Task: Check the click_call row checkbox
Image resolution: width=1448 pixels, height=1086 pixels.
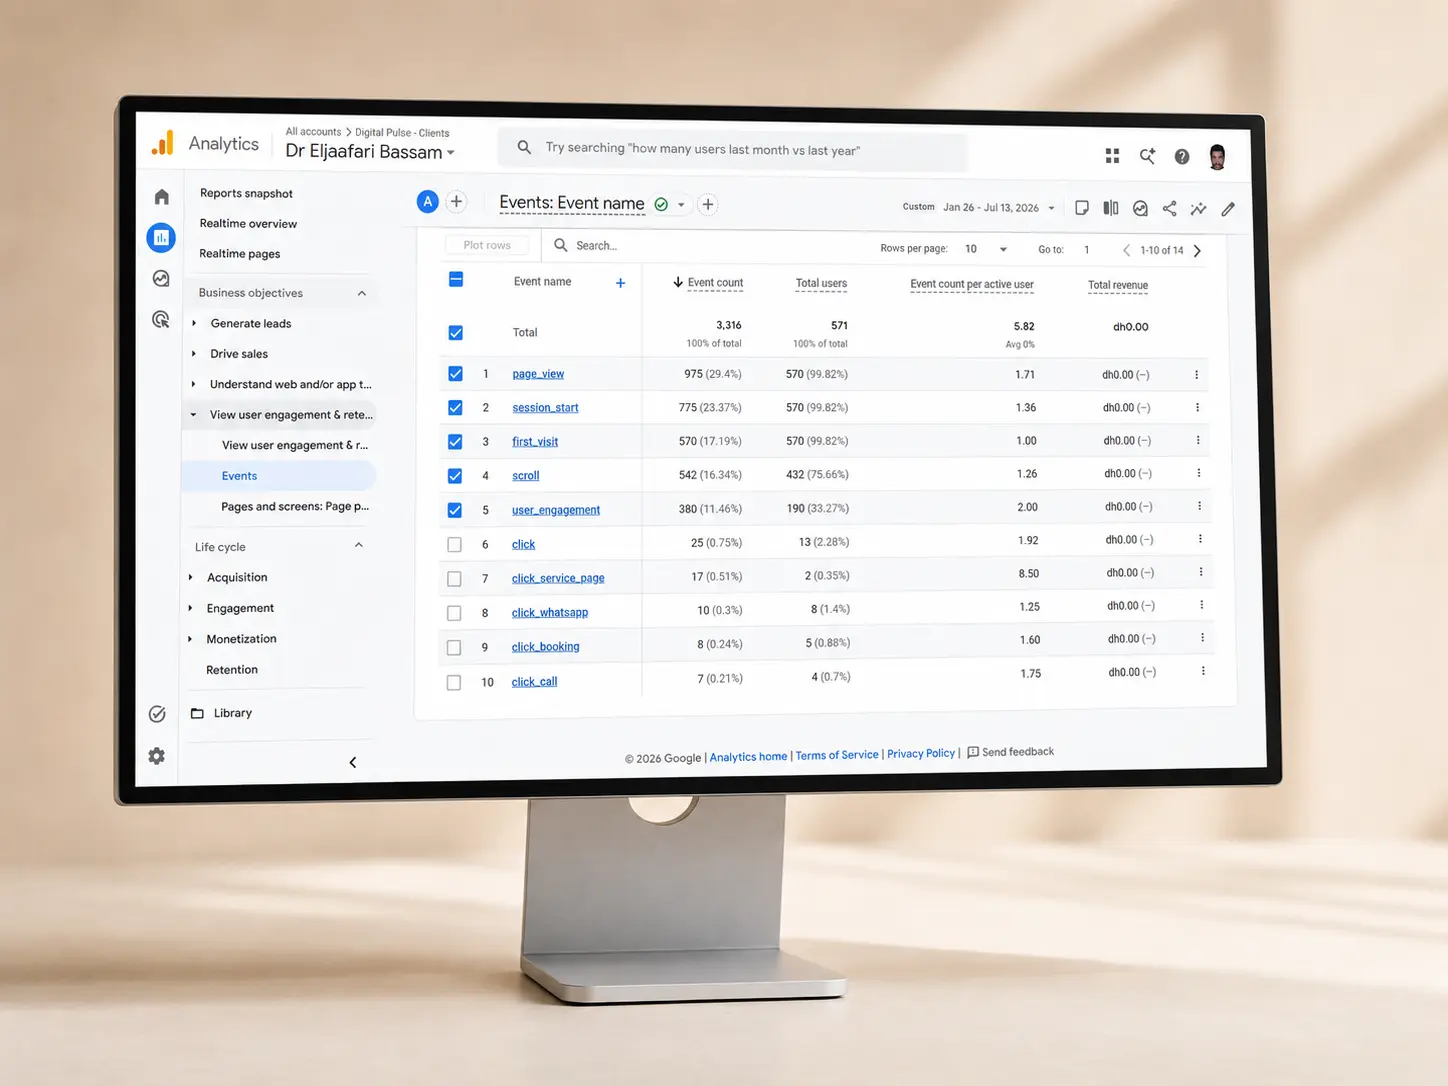Action: click(454, 682)
